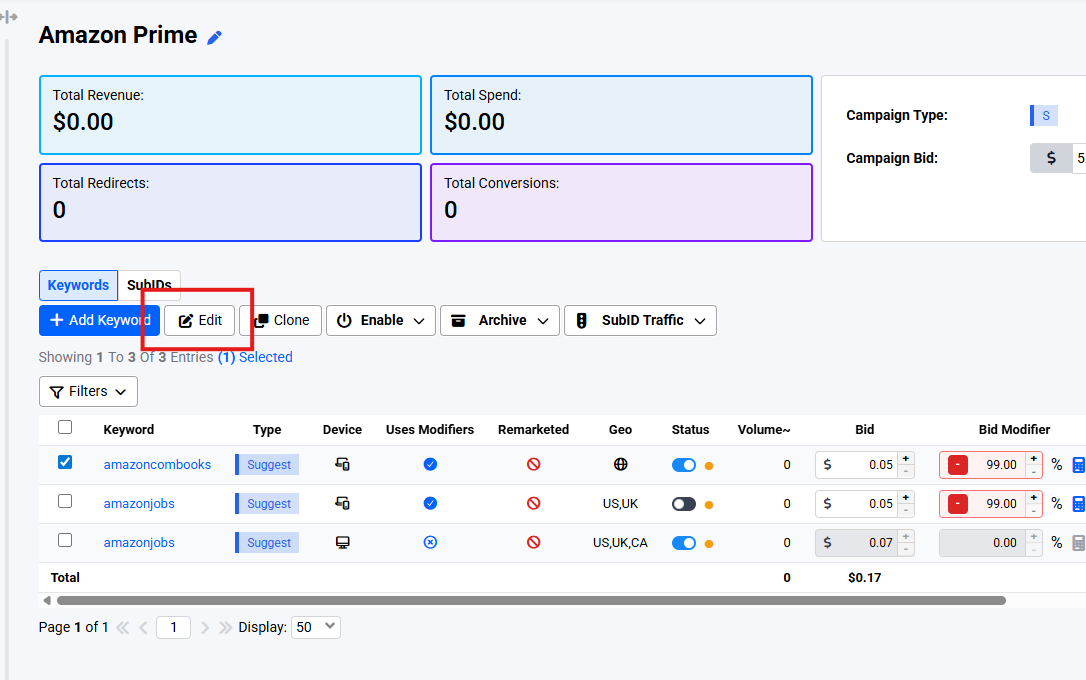Open the Filters dropdown
1086x680 pixels.
point(88,391)
